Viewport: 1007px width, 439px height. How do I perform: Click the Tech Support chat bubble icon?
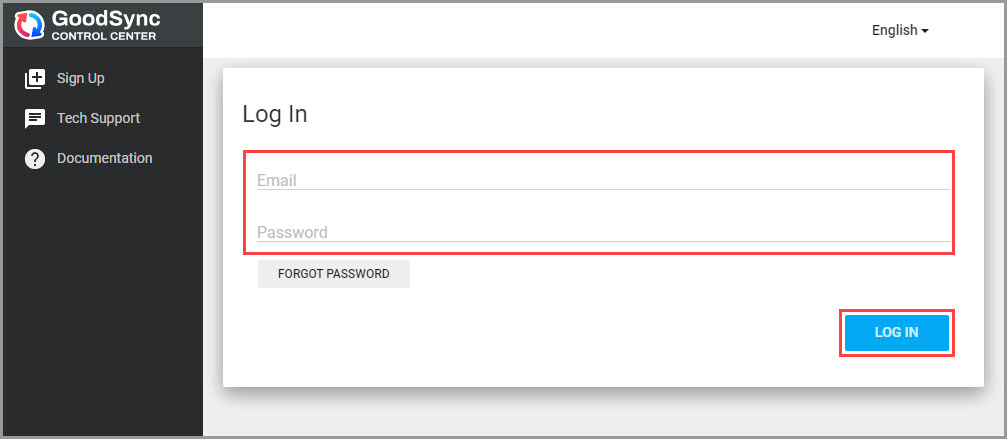pos(35,119)
